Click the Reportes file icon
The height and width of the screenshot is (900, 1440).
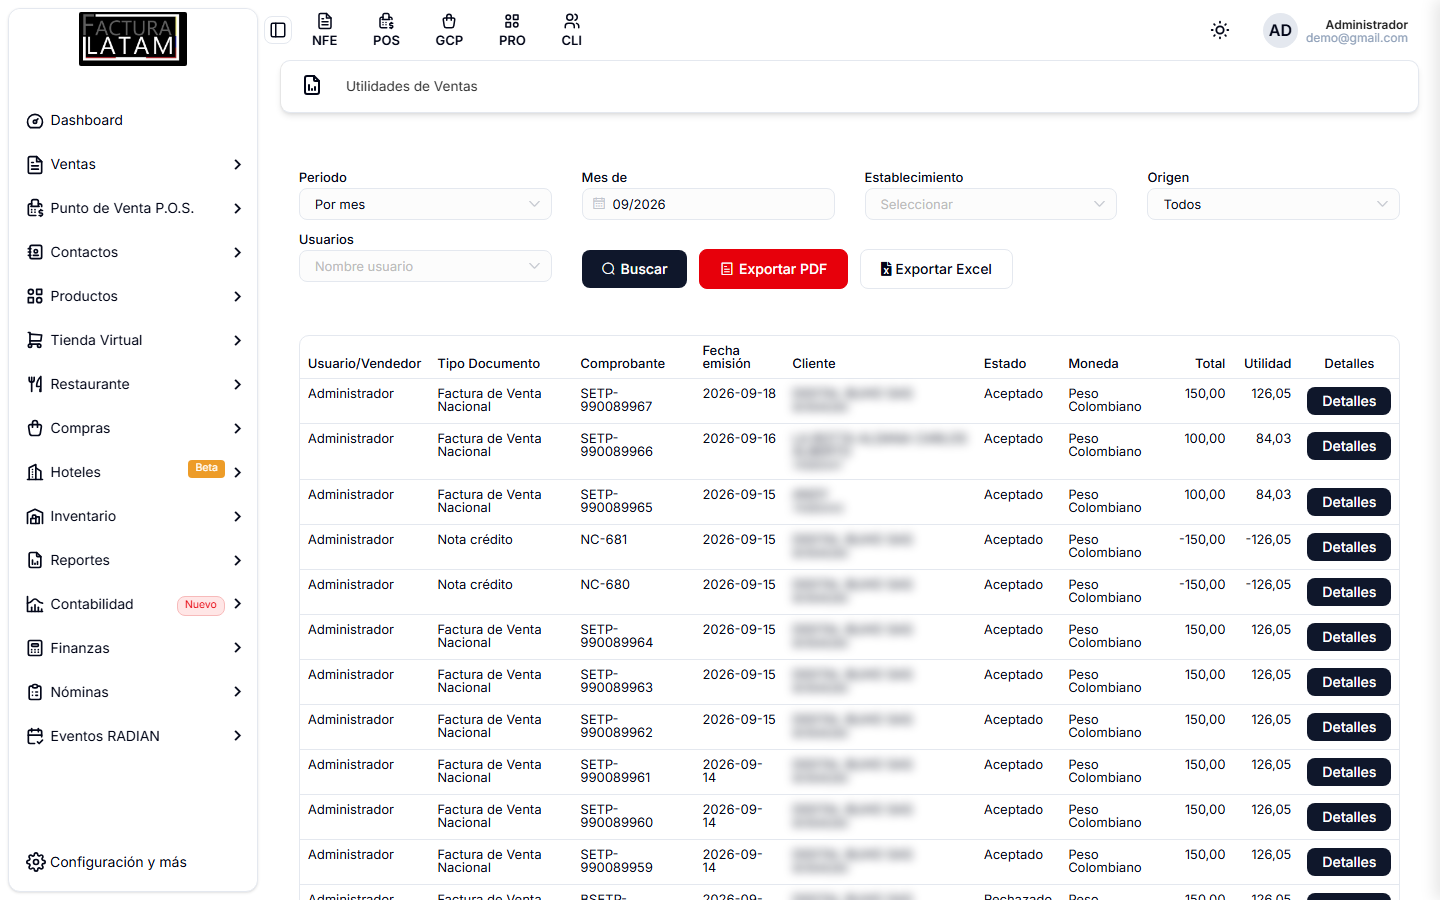click(x=35, y=561)
